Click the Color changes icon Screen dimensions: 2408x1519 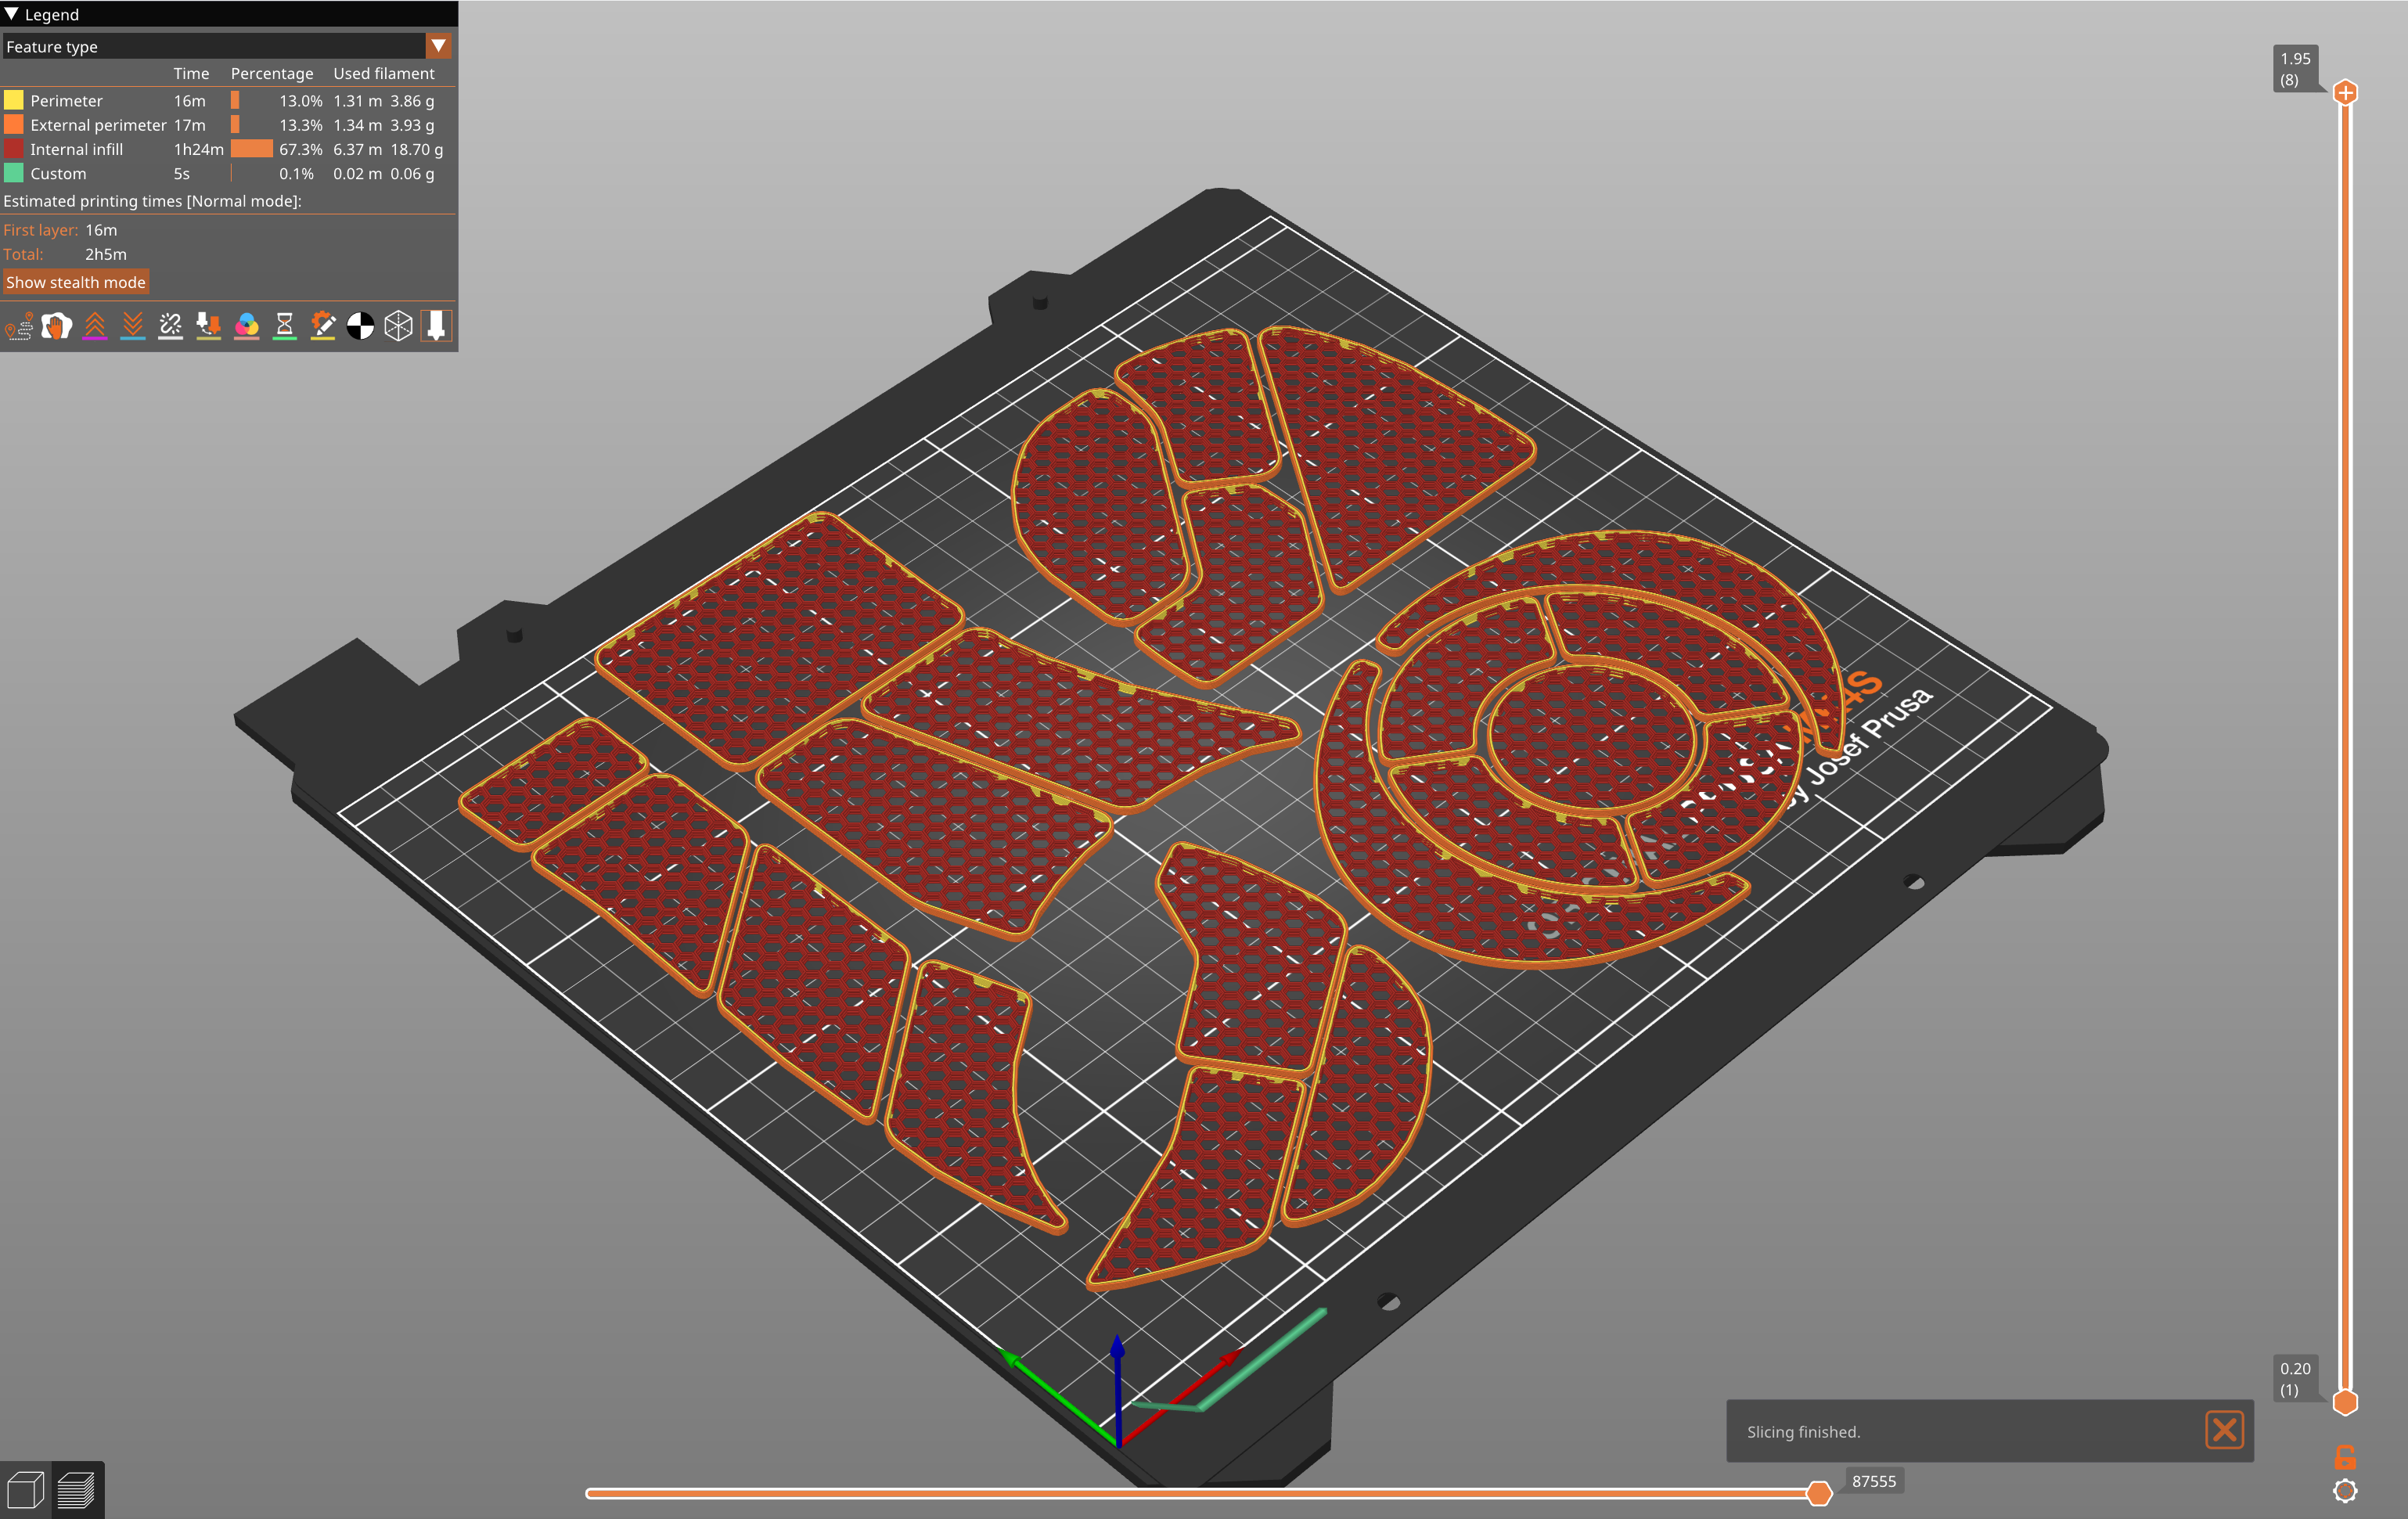pos(247,326)
